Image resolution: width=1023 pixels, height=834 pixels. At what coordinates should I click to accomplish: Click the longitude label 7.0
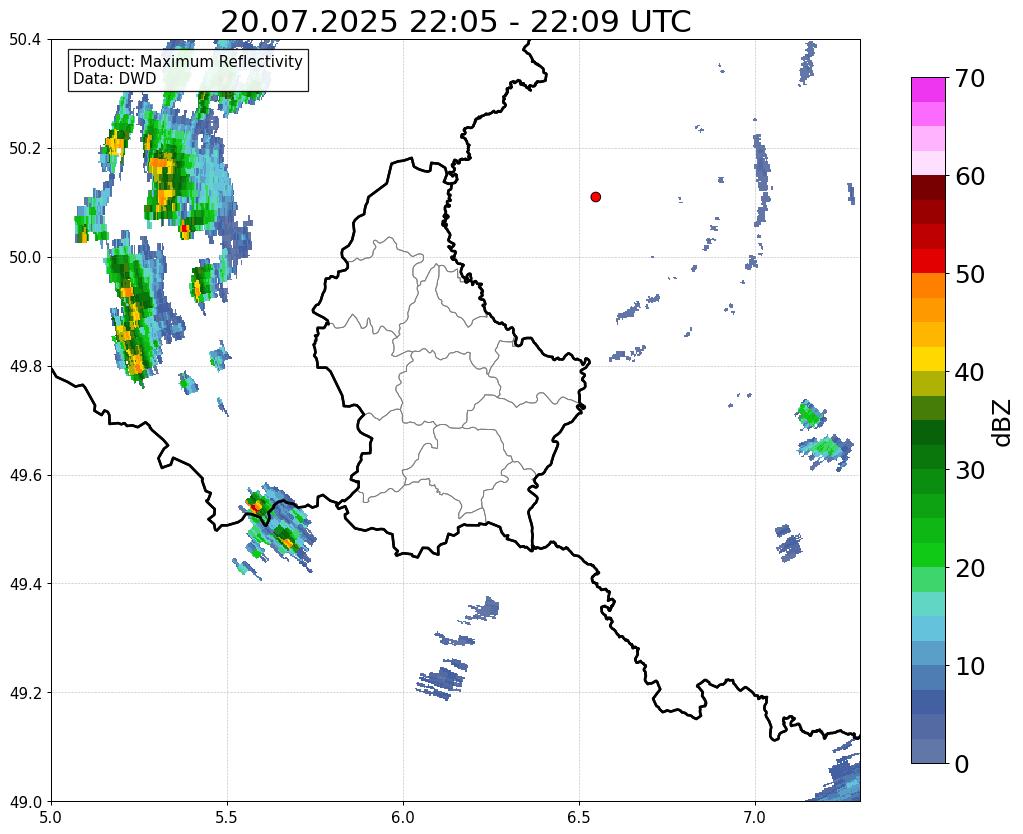pyautogui.click(x=755, y=817)
